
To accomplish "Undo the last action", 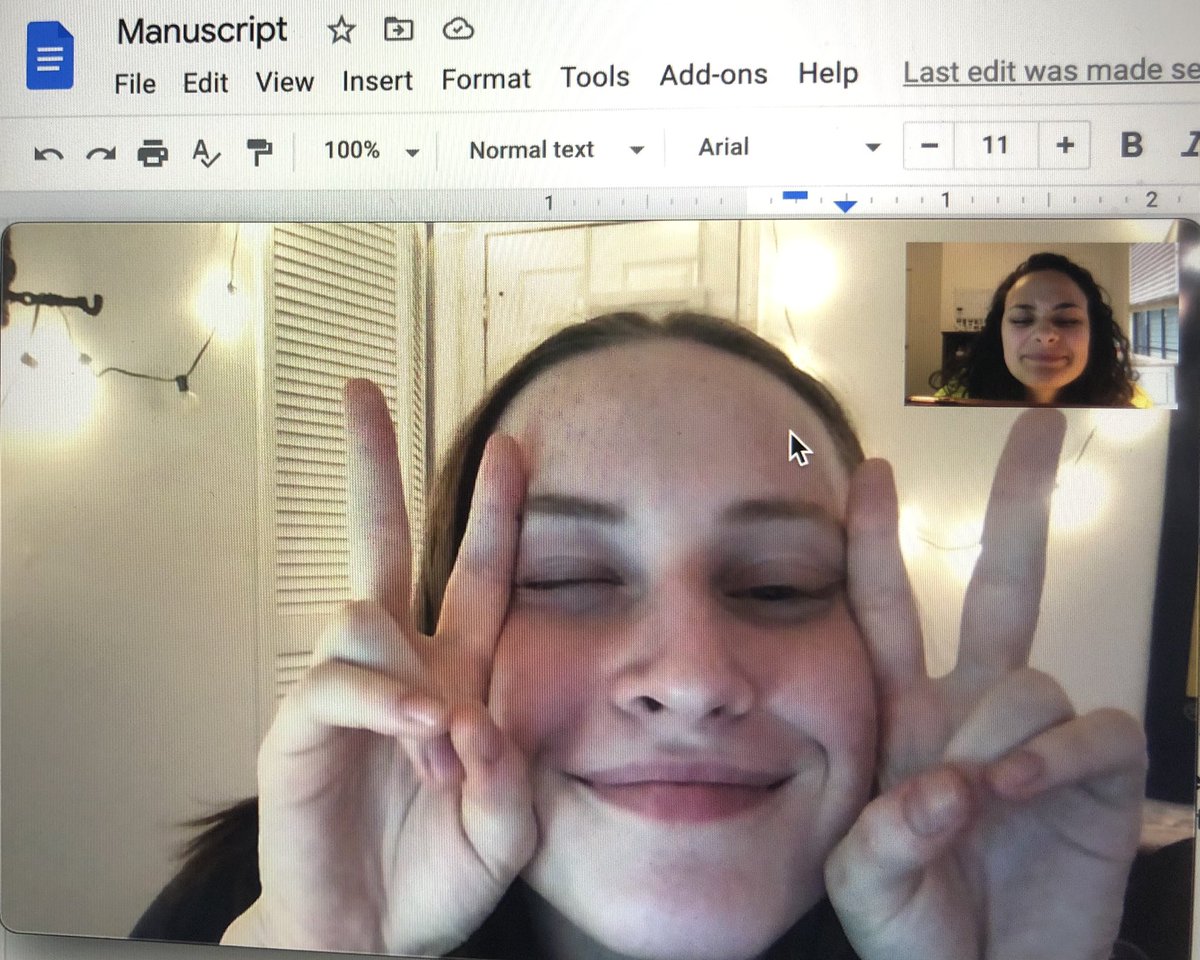I will [48, 153].
